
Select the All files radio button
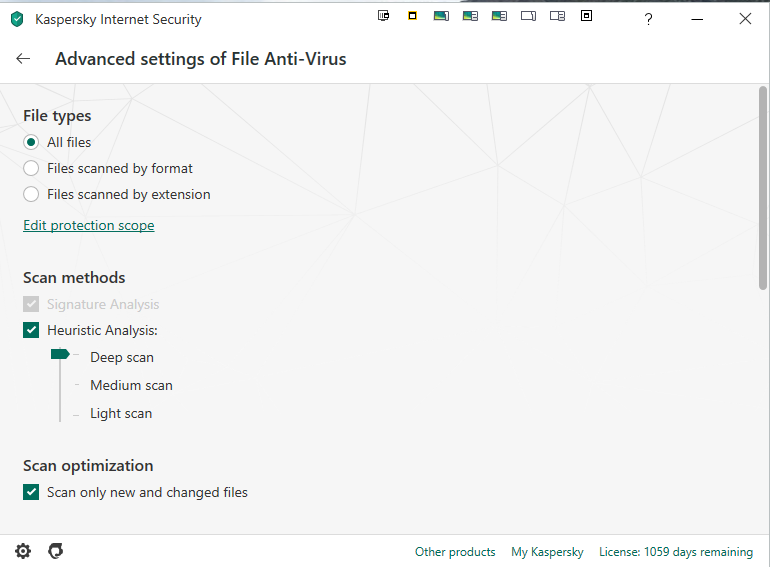31,142
